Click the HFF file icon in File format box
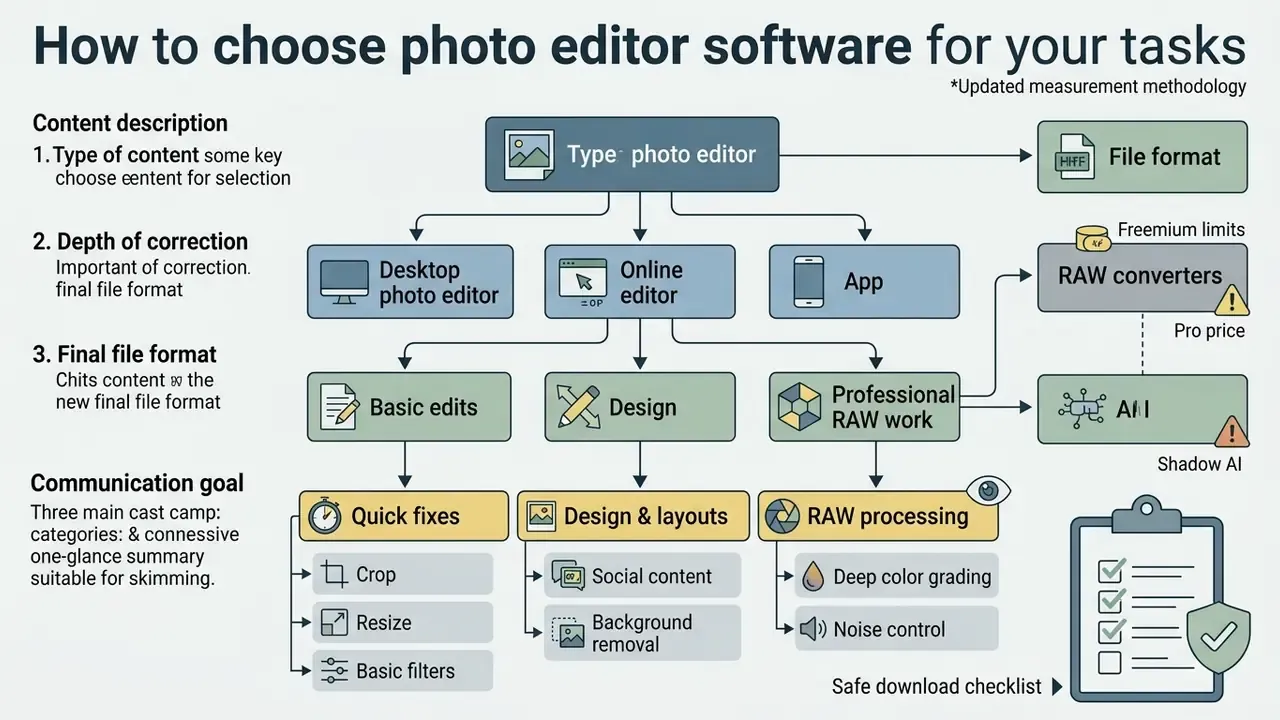1280x720 pixels. (1075, 157)
